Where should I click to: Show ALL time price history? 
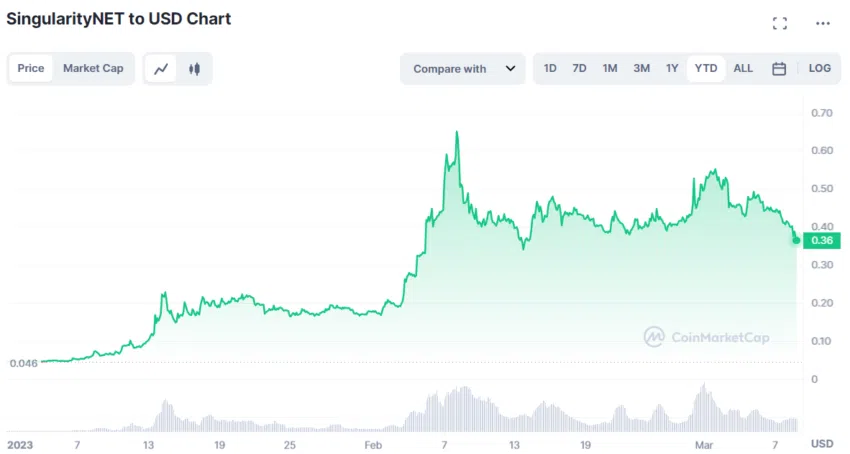coord(743,68)
